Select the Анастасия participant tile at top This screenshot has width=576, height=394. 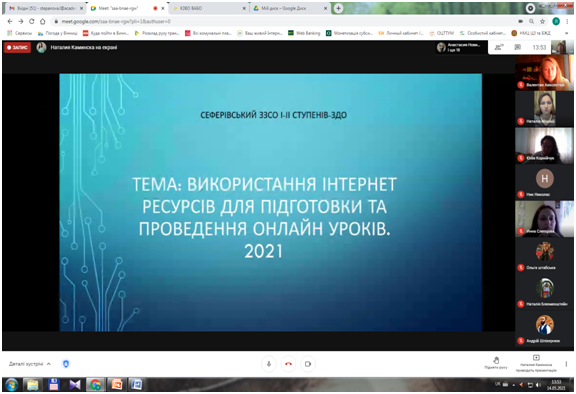pos(461,47)
